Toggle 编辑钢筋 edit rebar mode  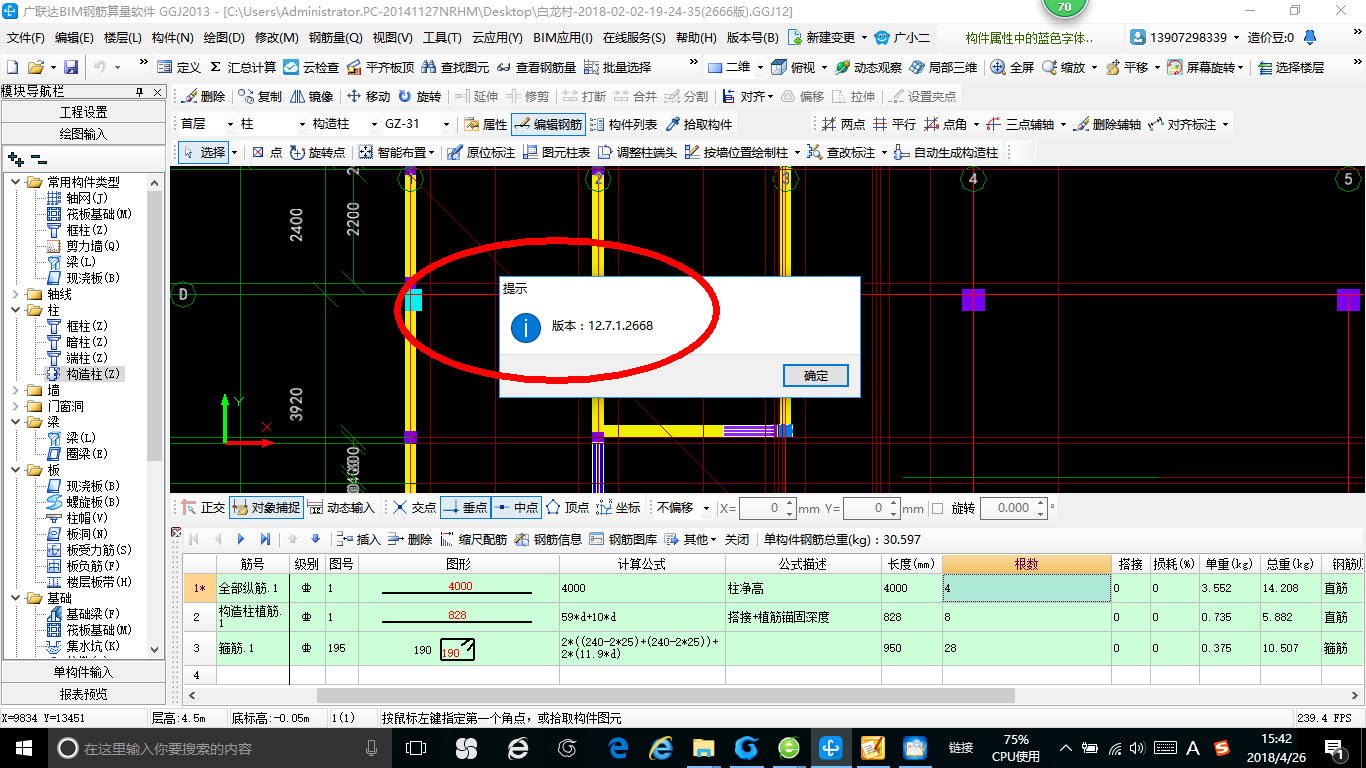[547, 125]
